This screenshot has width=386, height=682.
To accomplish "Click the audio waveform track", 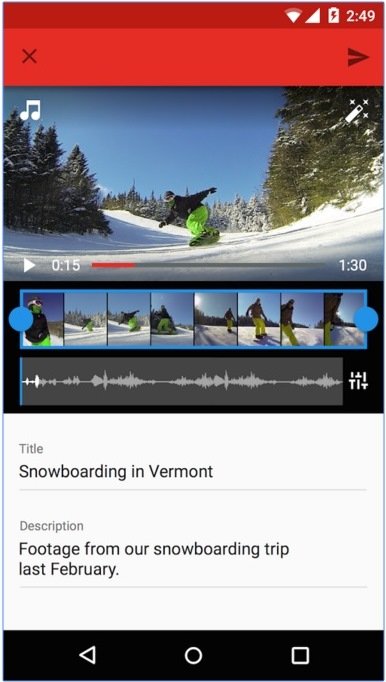I will [x=181, y=381].
